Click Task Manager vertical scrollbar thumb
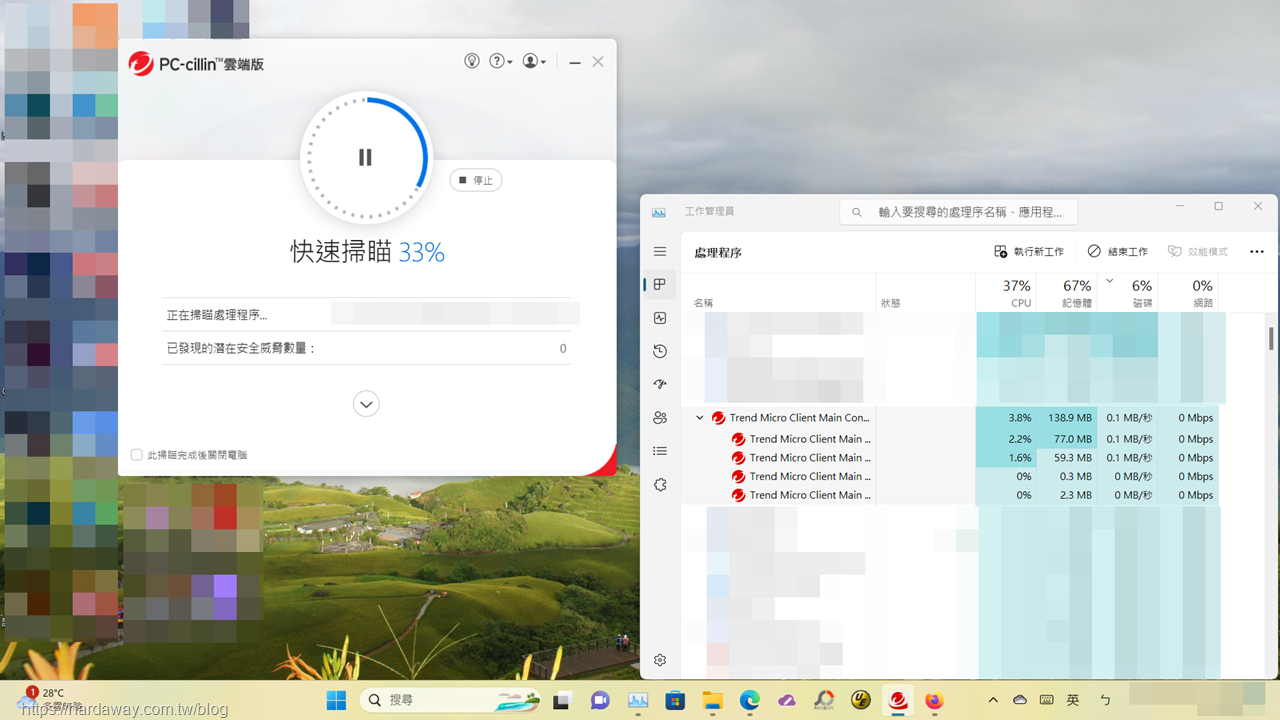1280x720 pixels. (1271, 338)
